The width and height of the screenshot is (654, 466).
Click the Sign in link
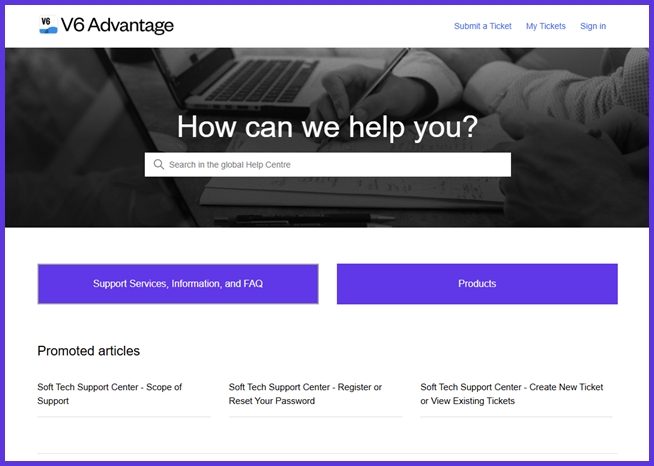point(592,26)
